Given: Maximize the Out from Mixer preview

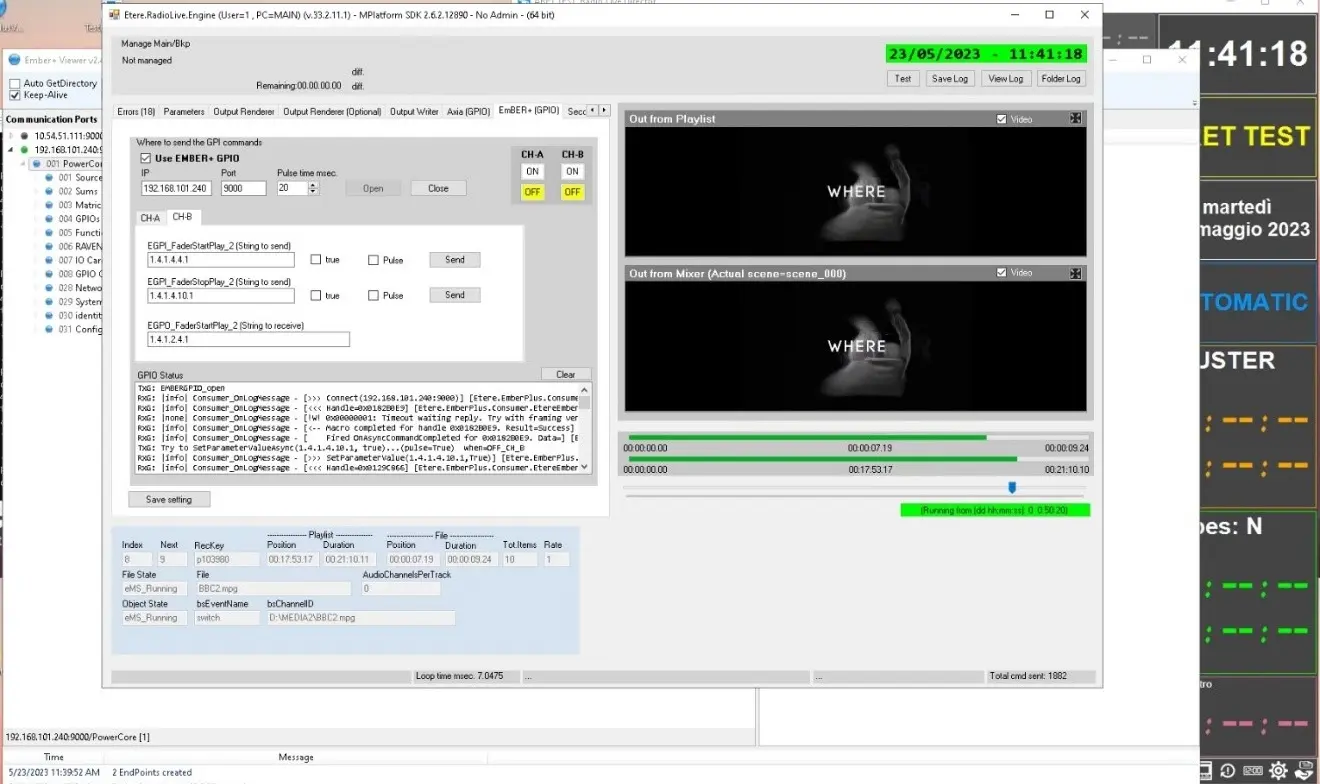Looking at the screenshot, I should tap(1075, 273).
